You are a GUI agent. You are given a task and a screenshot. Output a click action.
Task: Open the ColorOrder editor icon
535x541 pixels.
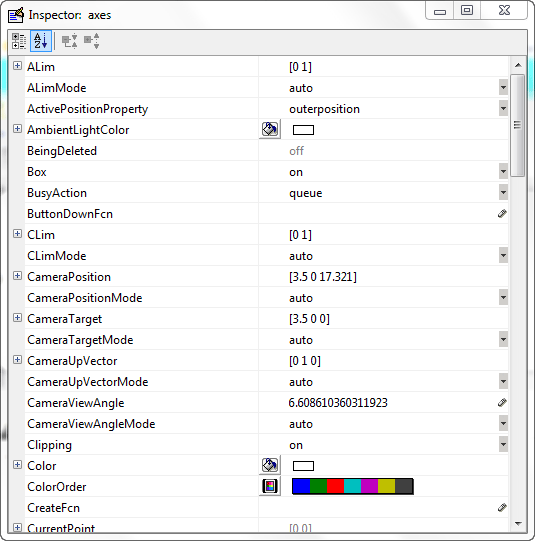coord(270,486)
